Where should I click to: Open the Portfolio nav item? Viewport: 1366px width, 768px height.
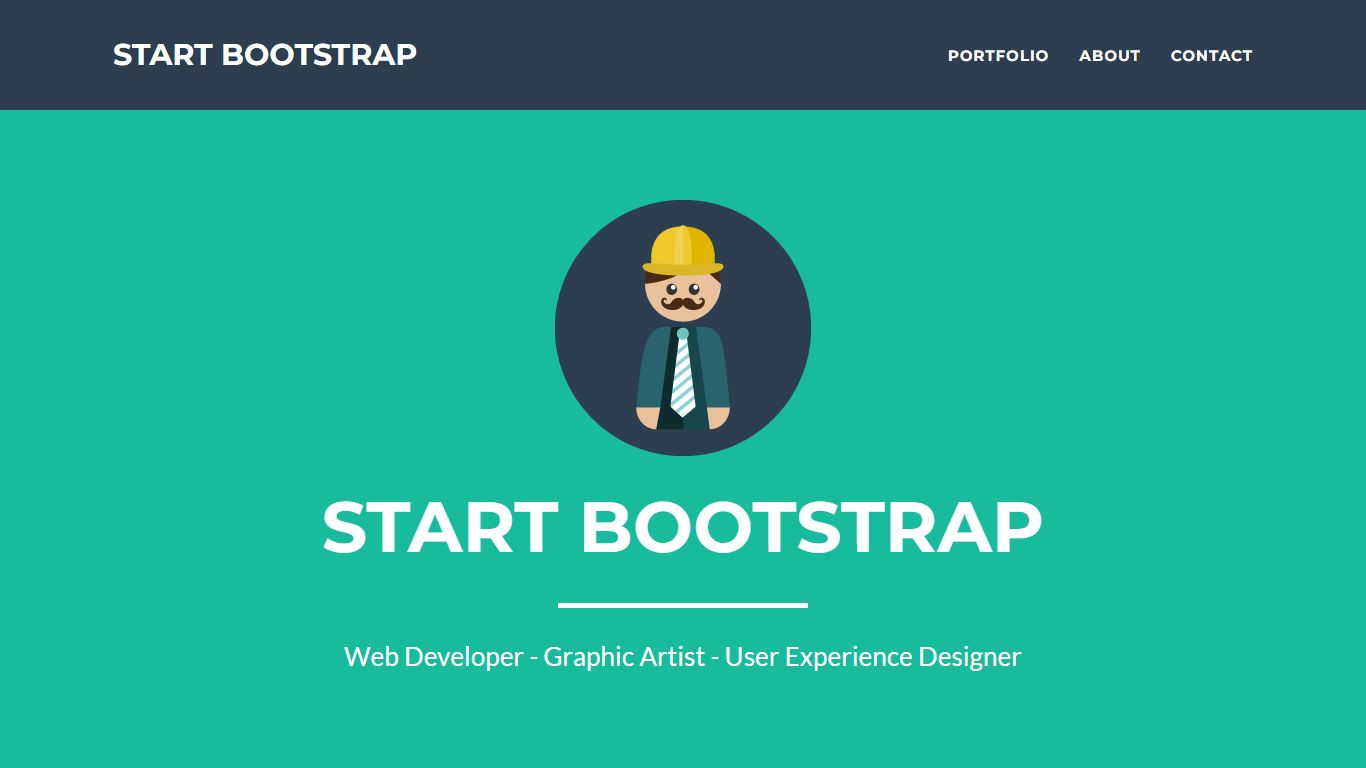[997, 56]
